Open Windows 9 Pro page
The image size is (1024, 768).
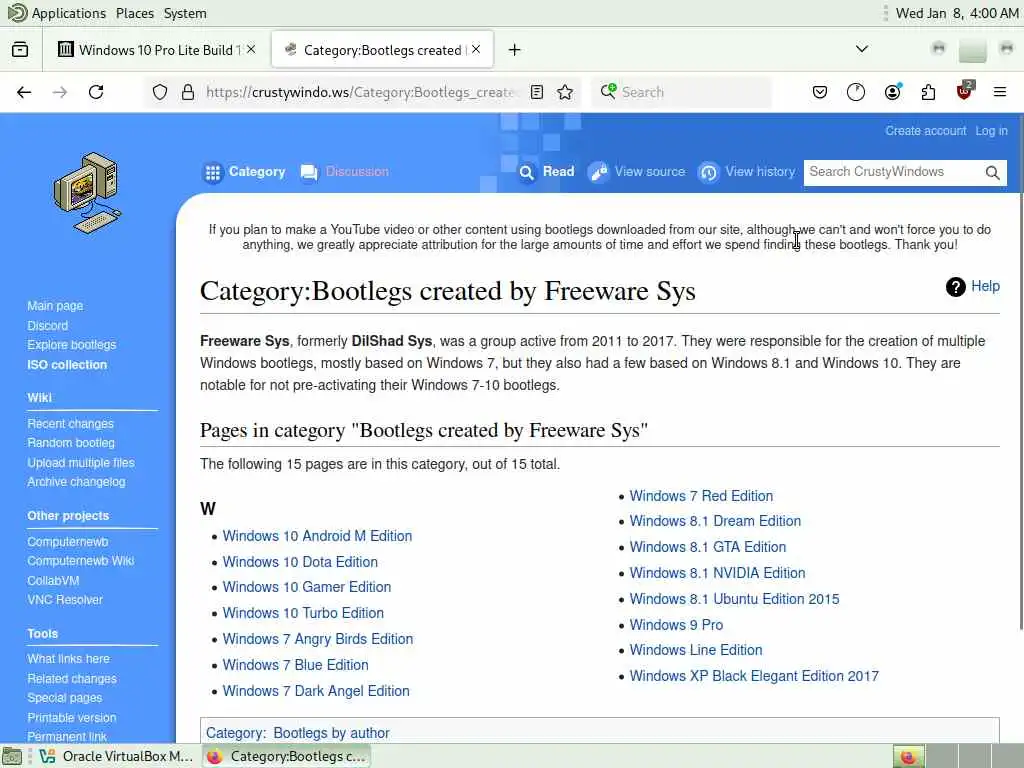677,625
